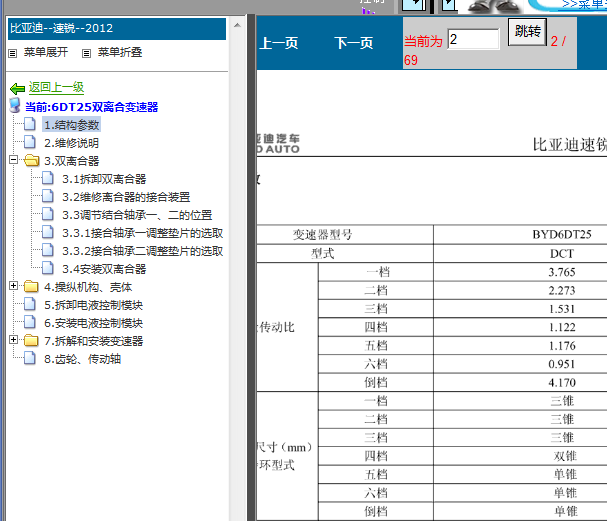Select the 当前:6DT25双离合变速器 heading

point(91,107)
